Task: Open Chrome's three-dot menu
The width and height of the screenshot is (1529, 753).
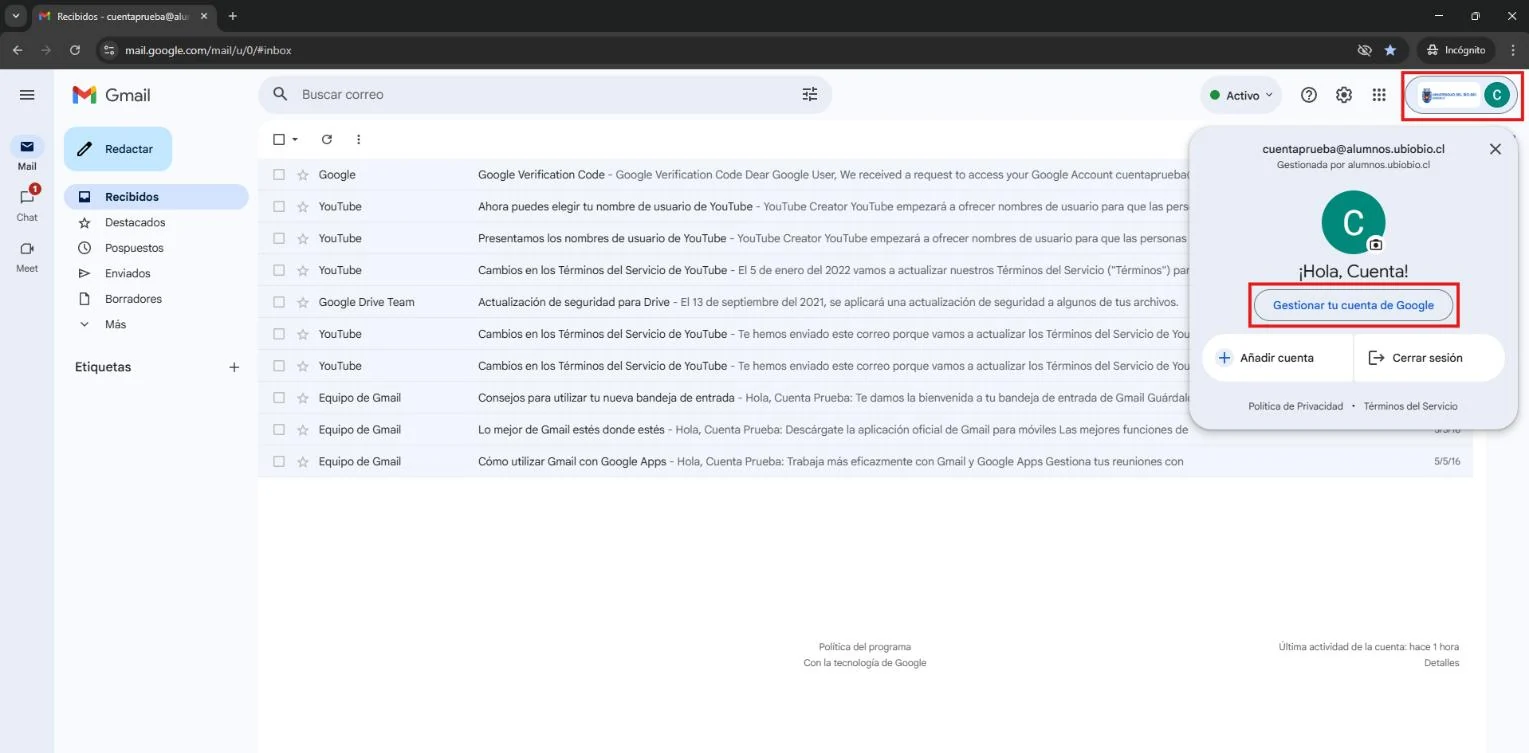Action: pyautogui.click(x=1512, y=50)
